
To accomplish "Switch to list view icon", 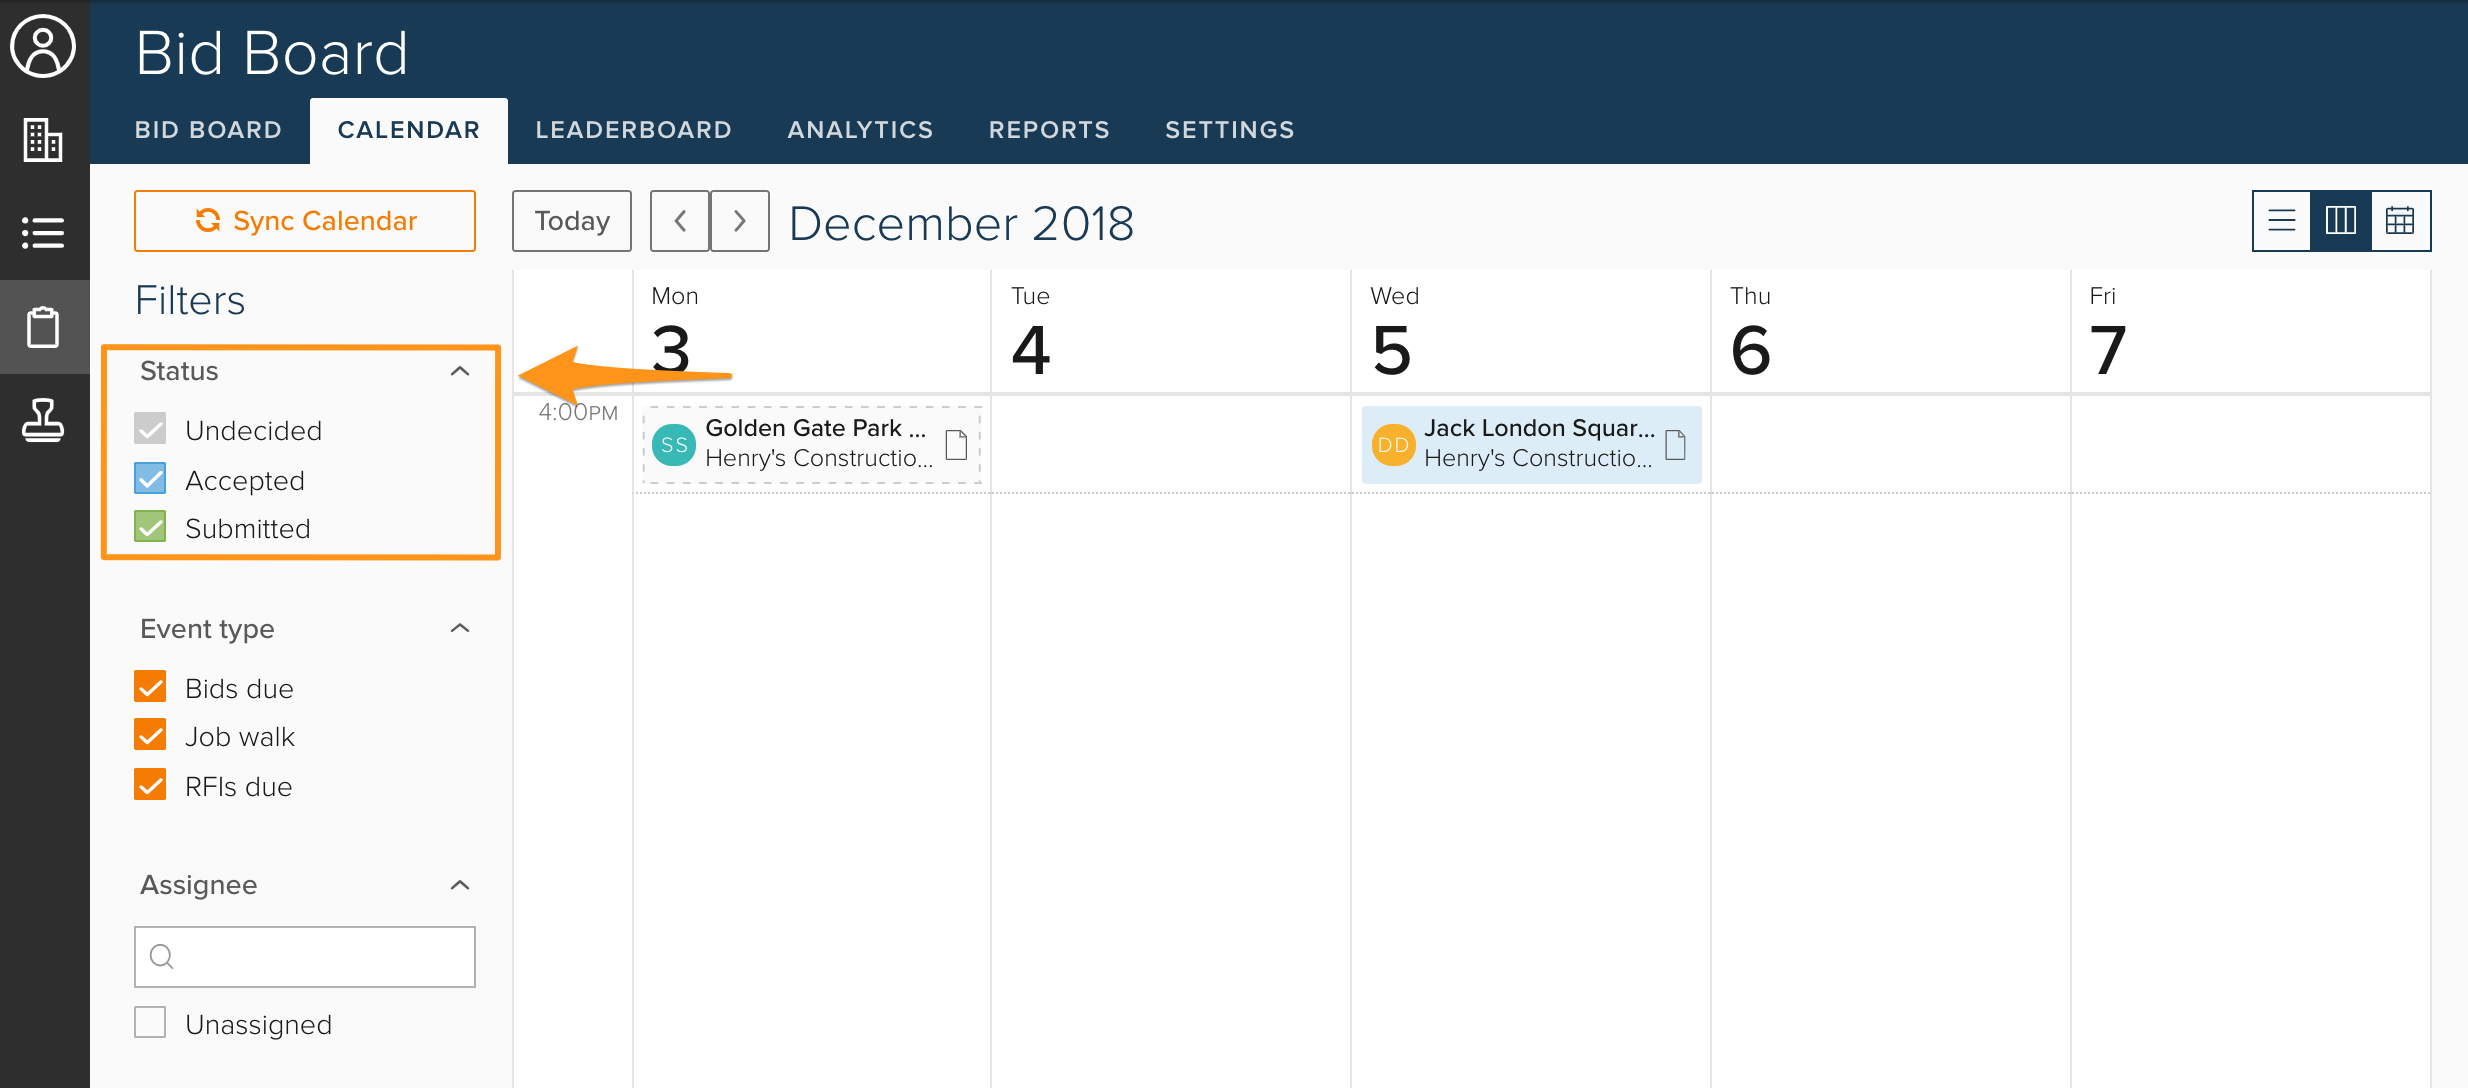I will [2281, 220].
